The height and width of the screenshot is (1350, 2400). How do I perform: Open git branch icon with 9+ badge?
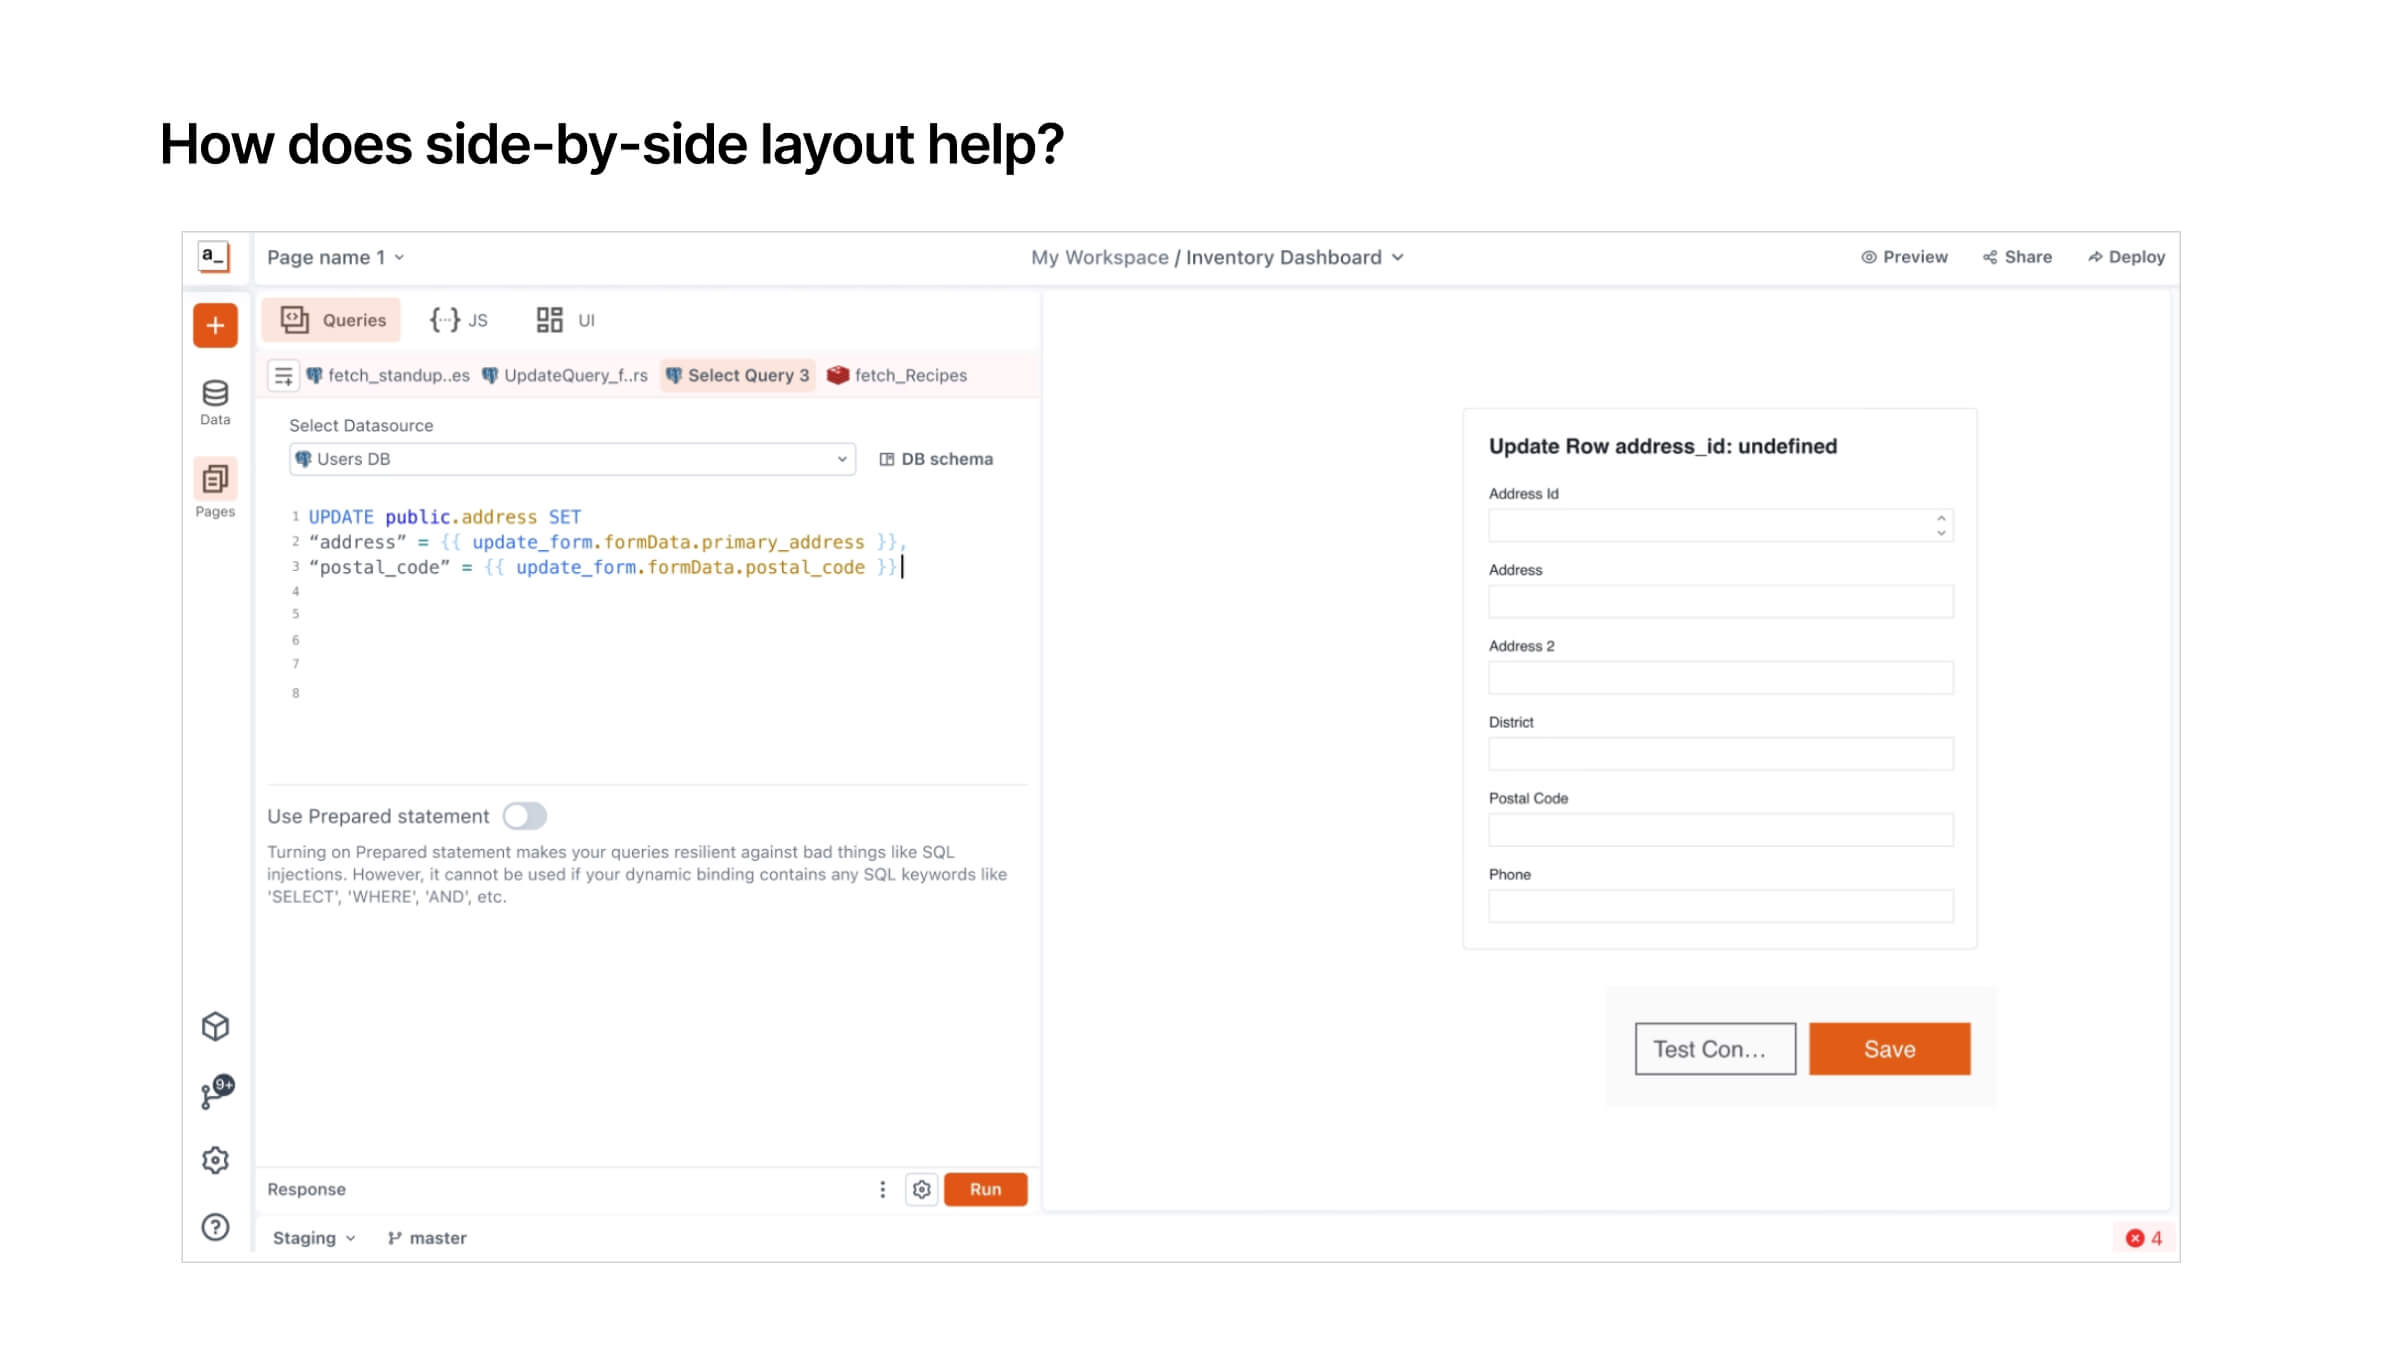pyautogui.click(x=217, y=1091)
